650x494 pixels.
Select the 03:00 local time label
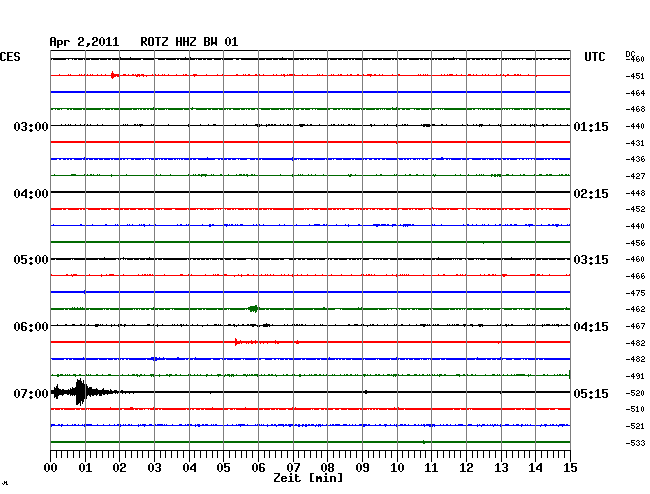click(31, 126)
